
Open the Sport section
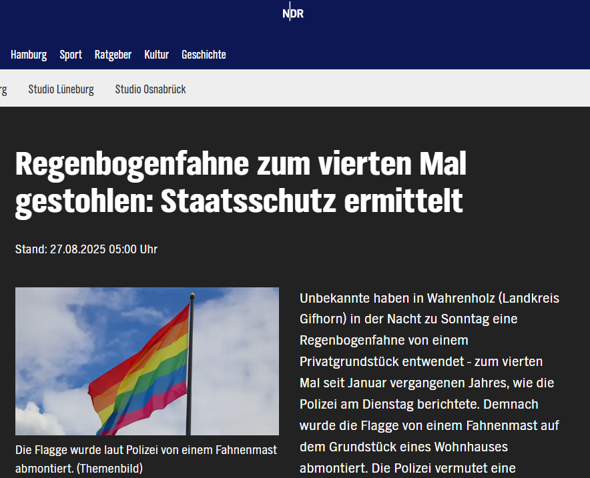point(71,55)
